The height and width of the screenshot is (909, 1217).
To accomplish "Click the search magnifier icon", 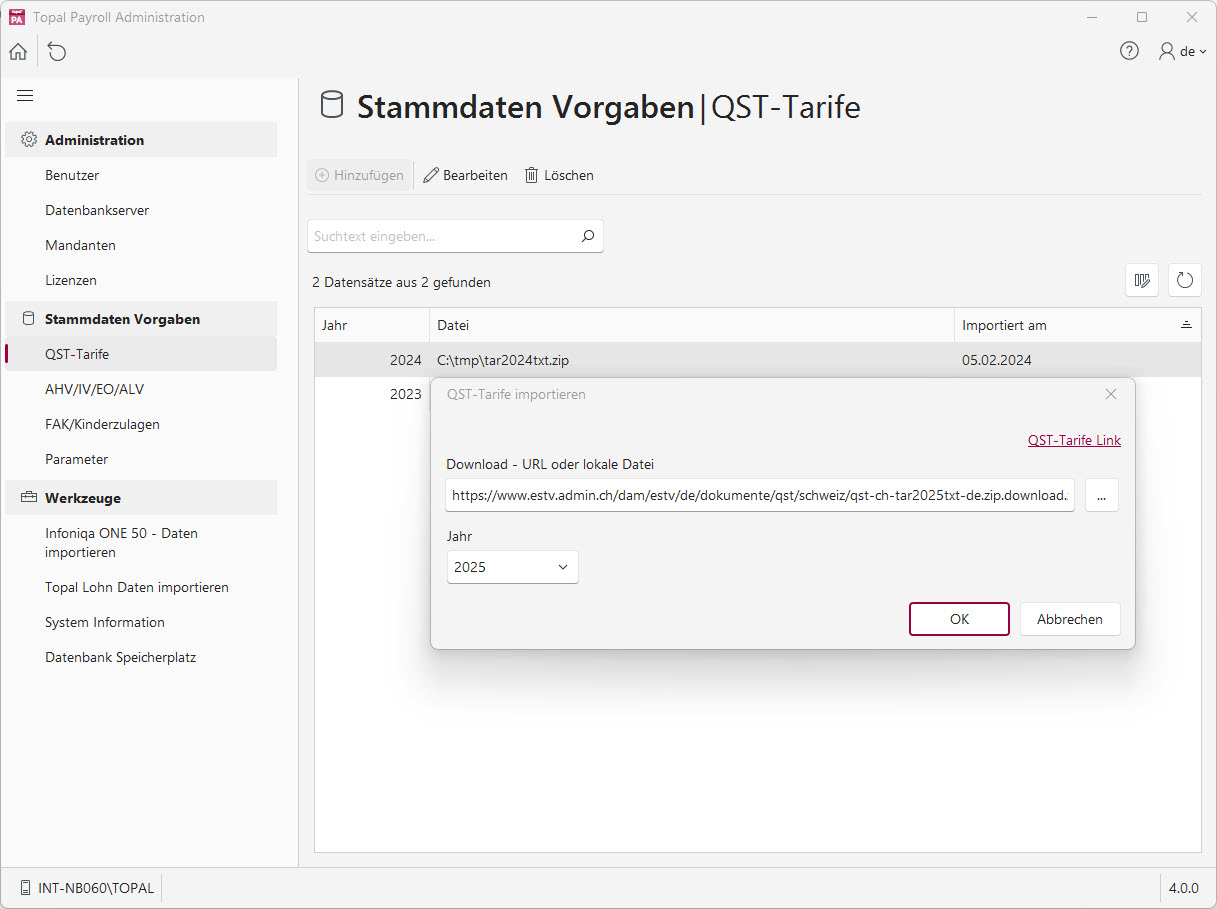I will pos(588,236).
